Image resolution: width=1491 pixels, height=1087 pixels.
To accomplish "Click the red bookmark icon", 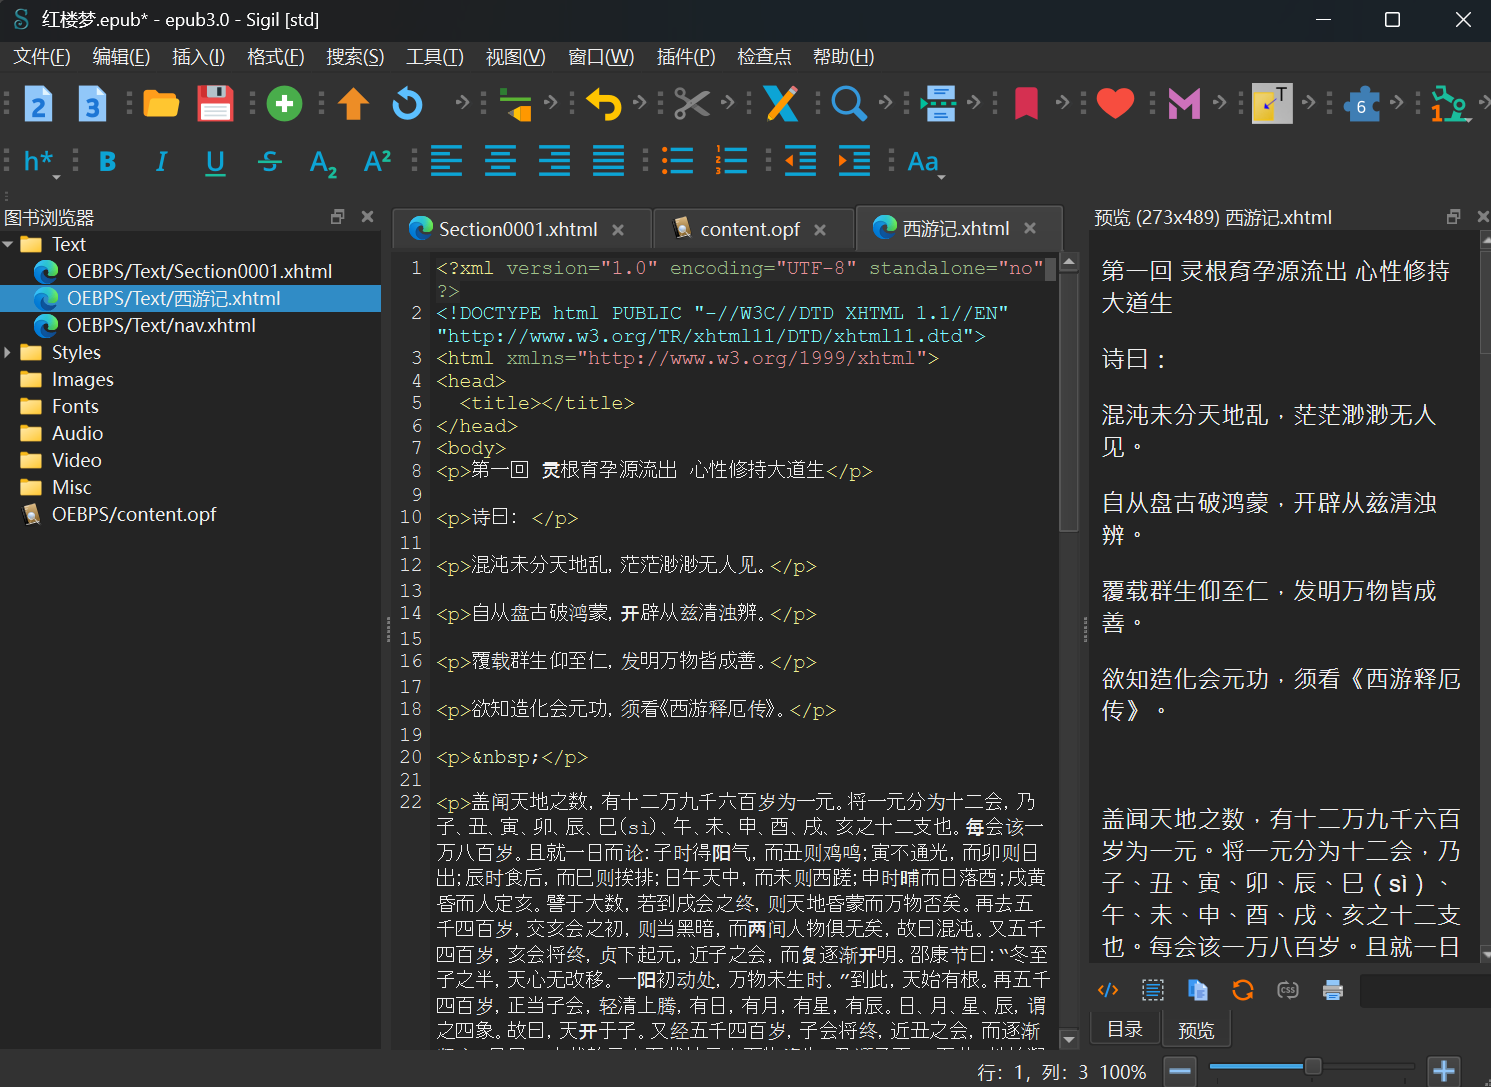I will (x=1026, y=103).
